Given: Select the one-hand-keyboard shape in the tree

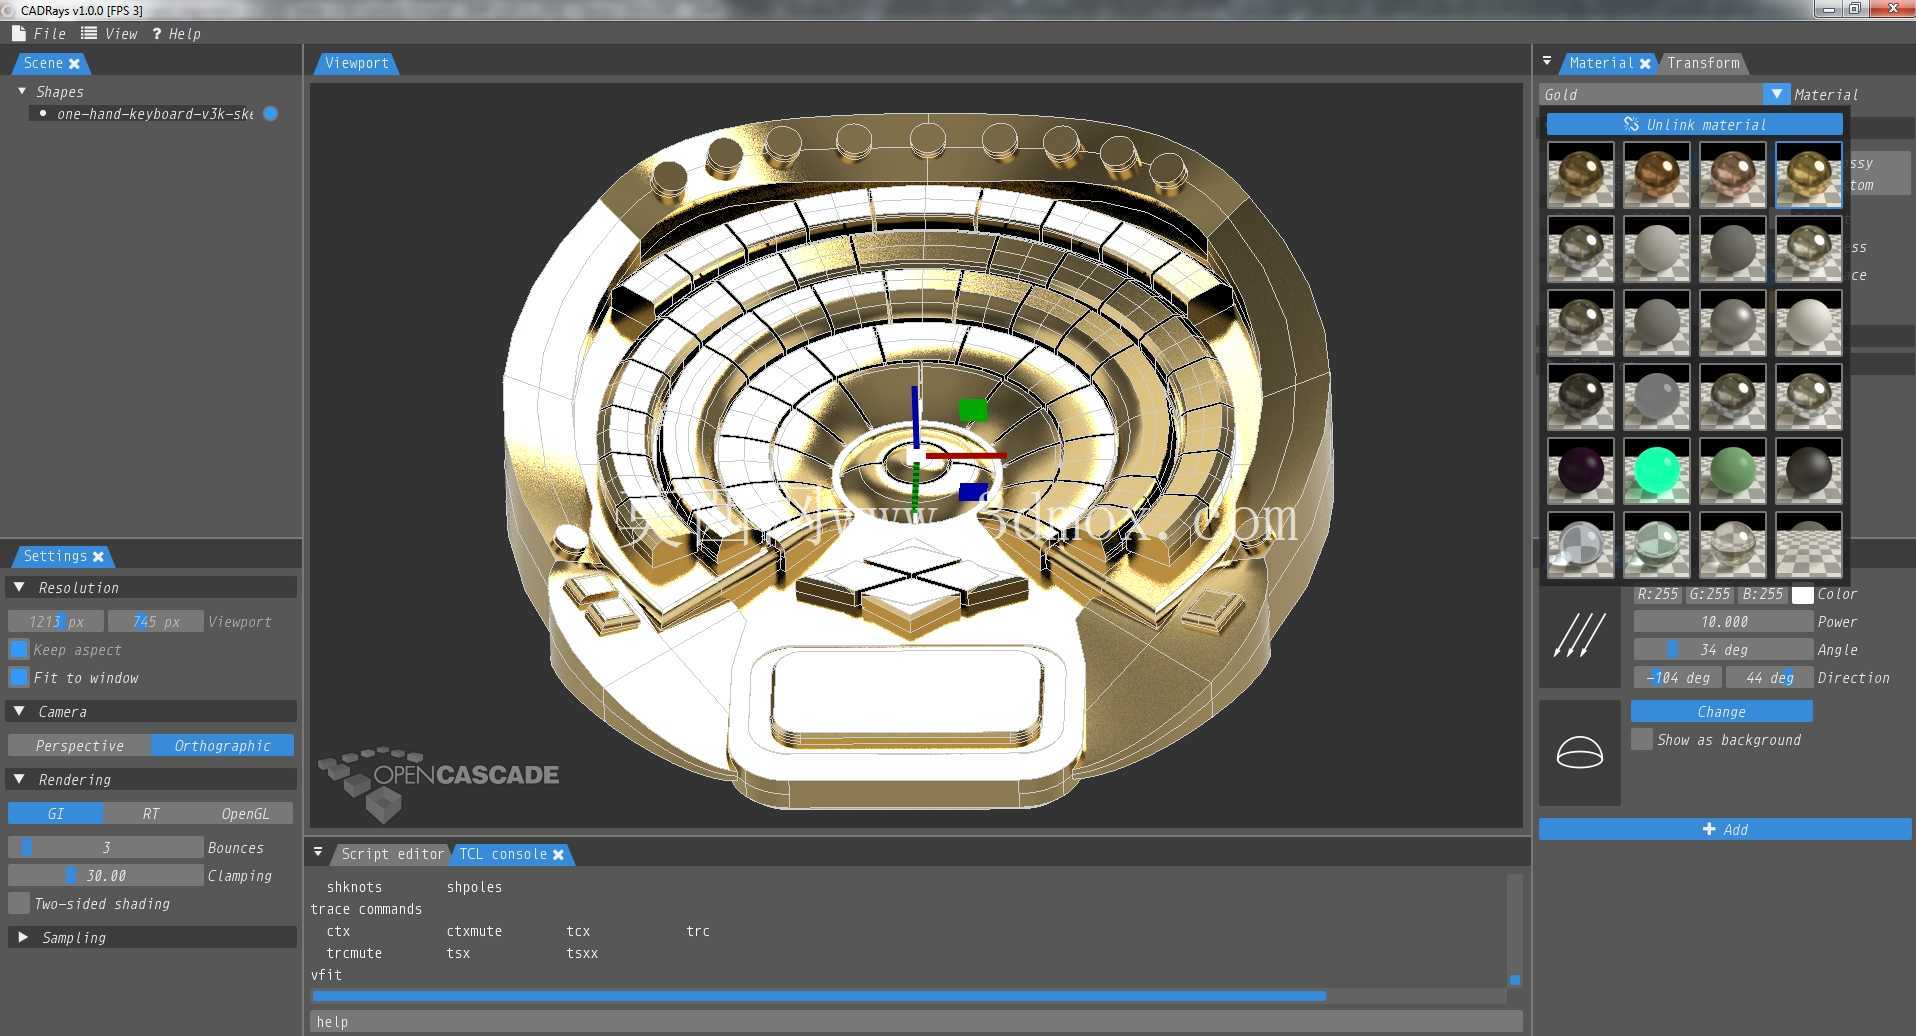Looking at the screenshot, I should click(155, 114).
